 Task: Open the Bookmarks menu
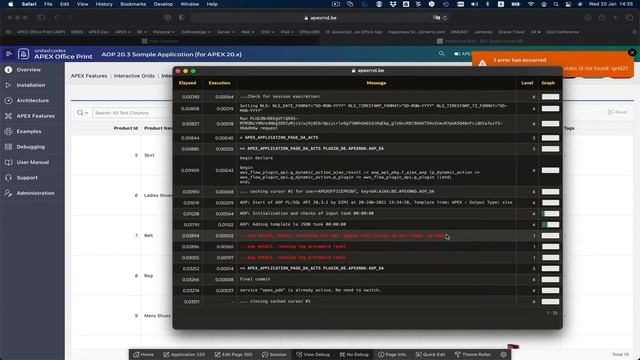coord(133,4)
